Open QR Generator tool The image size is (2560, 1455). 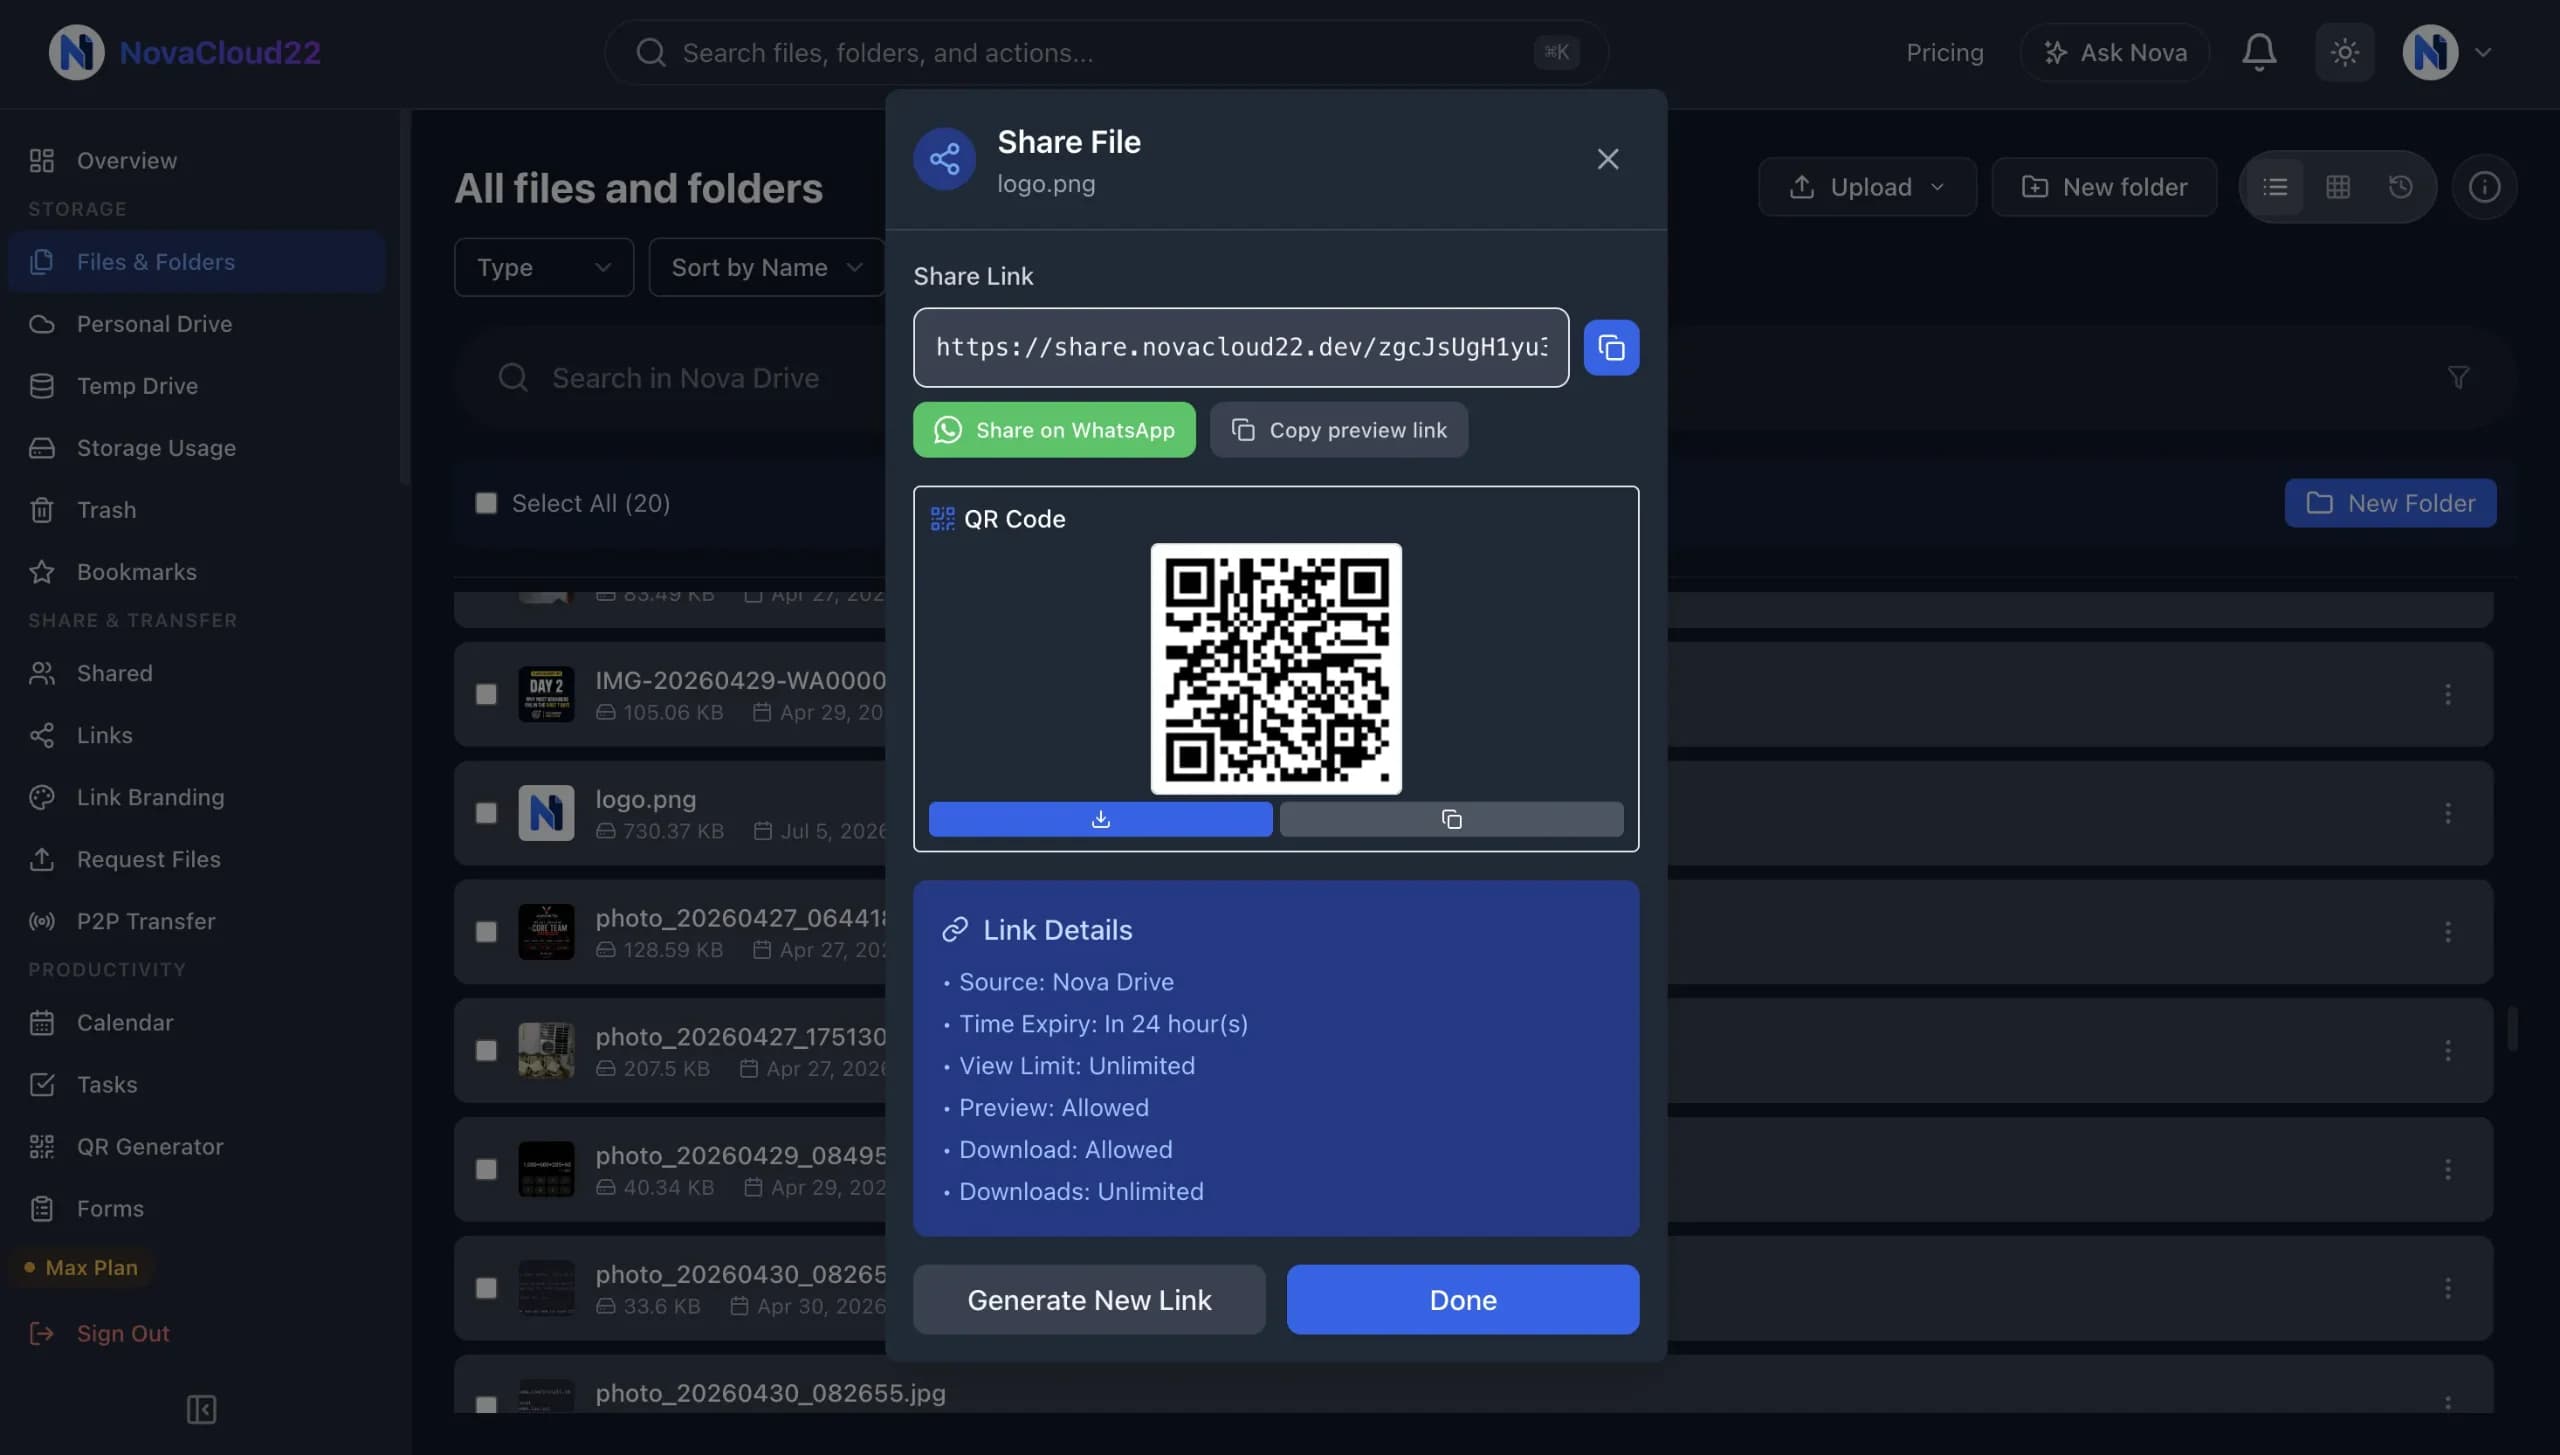196,1146
